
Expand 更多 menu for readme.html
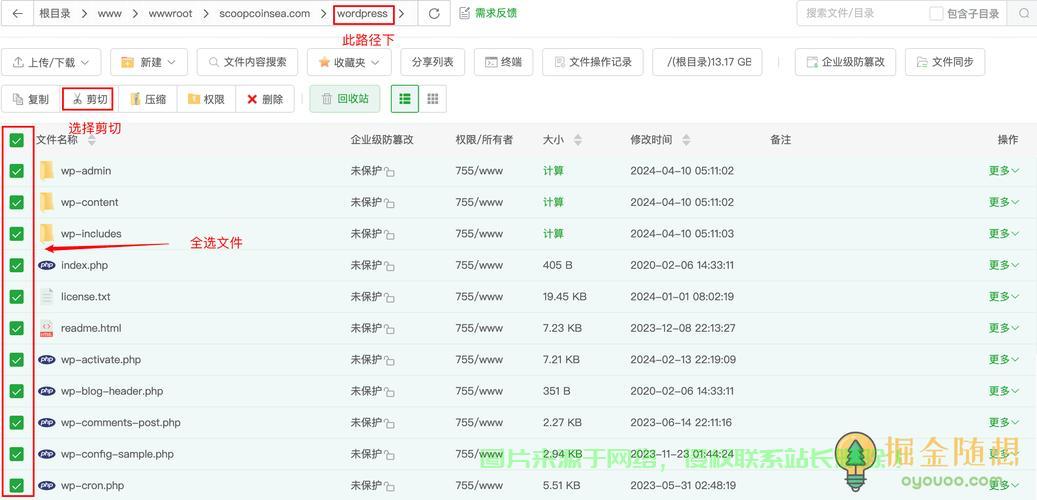1004,328
